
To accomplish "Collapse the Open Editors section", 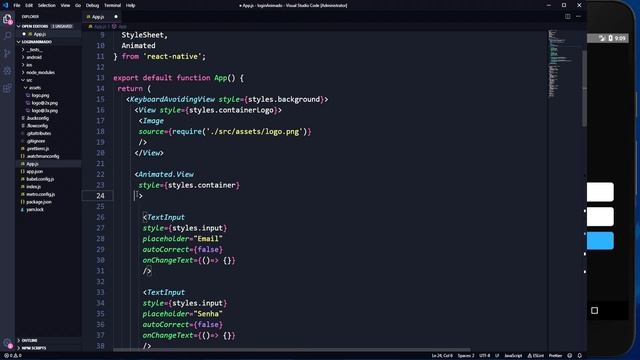I will [48, 26].
